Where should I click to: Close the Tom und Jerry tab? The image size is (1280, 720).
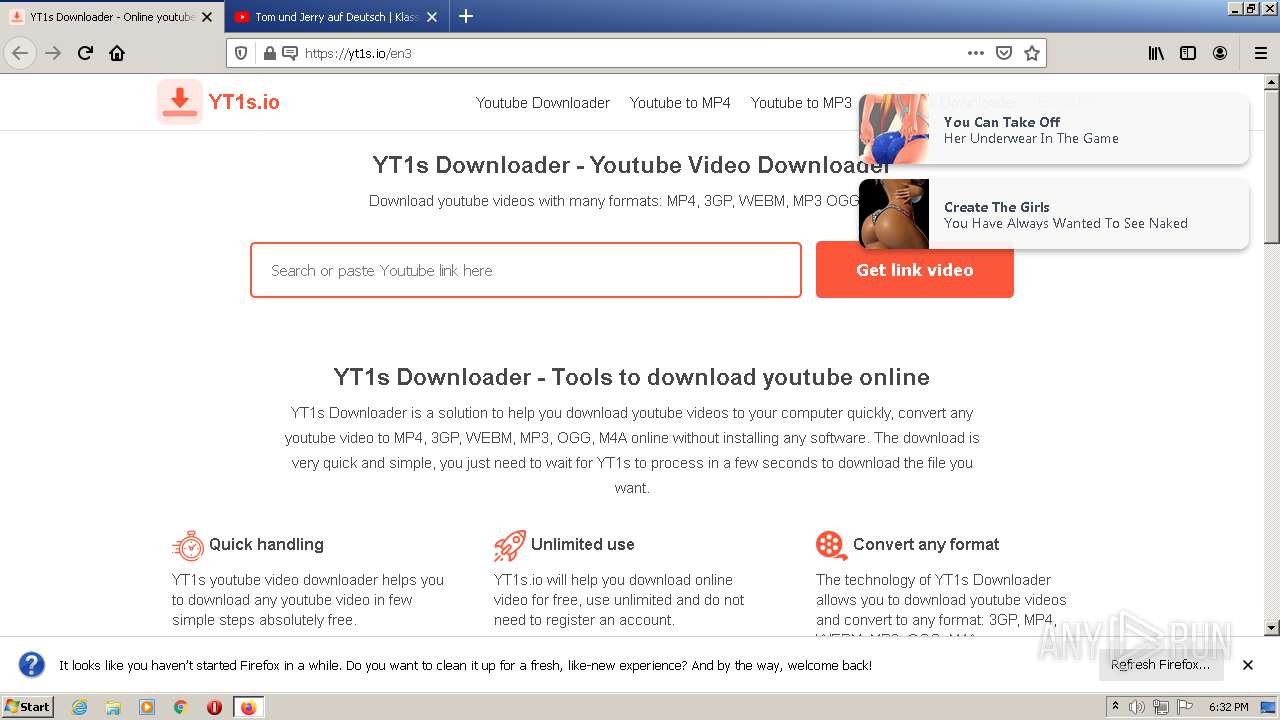point(431,17)
